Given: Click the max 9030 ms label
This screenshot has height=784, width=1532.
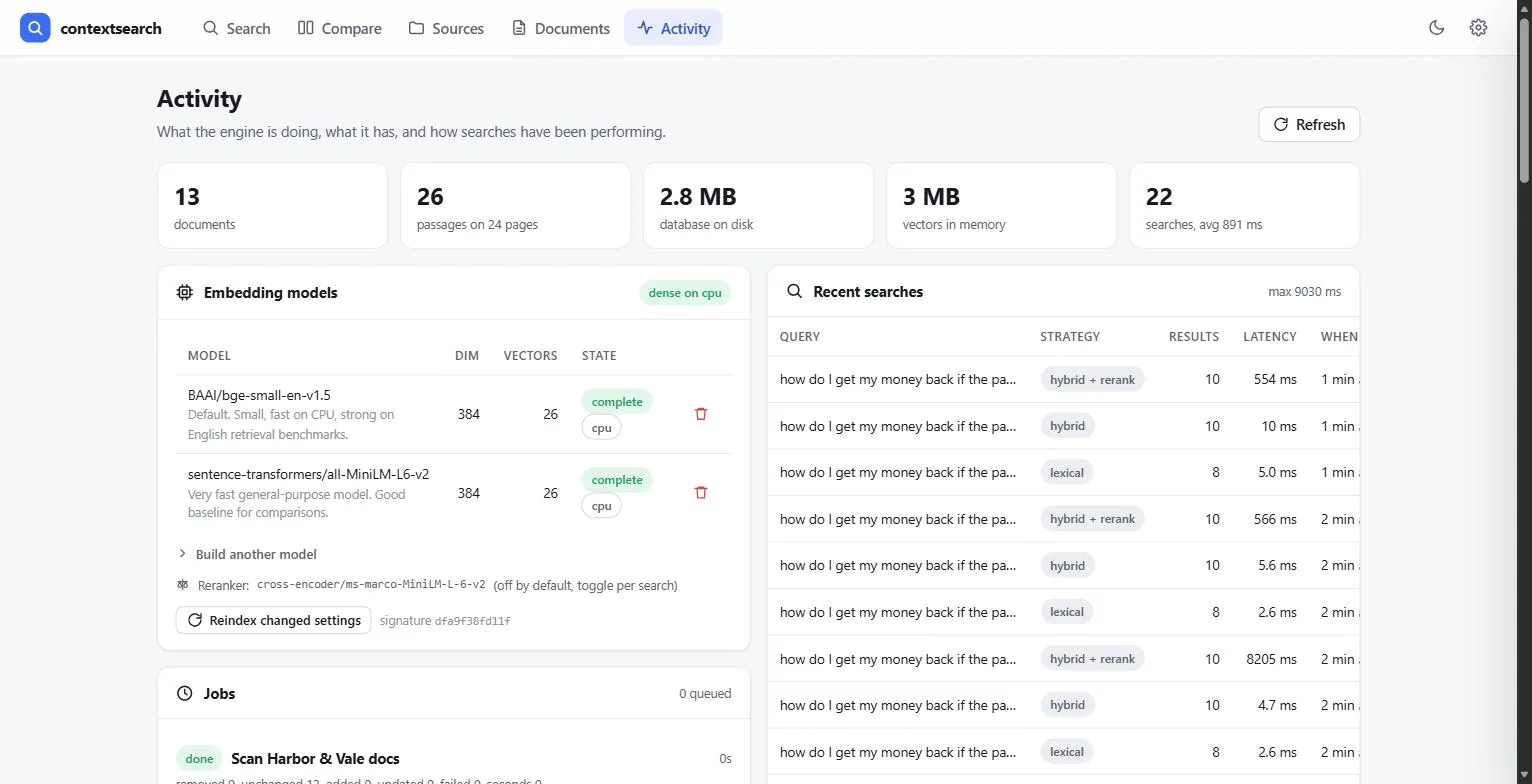Looking at the screenshot, I should coord(1304,292).
